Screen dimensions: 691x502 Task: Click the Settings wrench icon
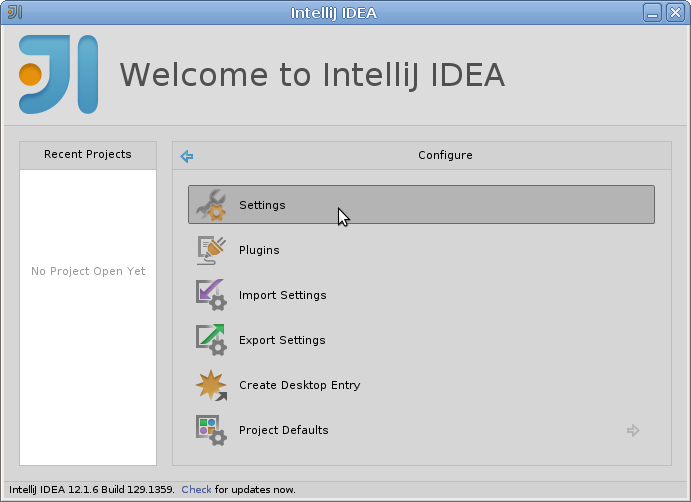[x=211, y=205]
